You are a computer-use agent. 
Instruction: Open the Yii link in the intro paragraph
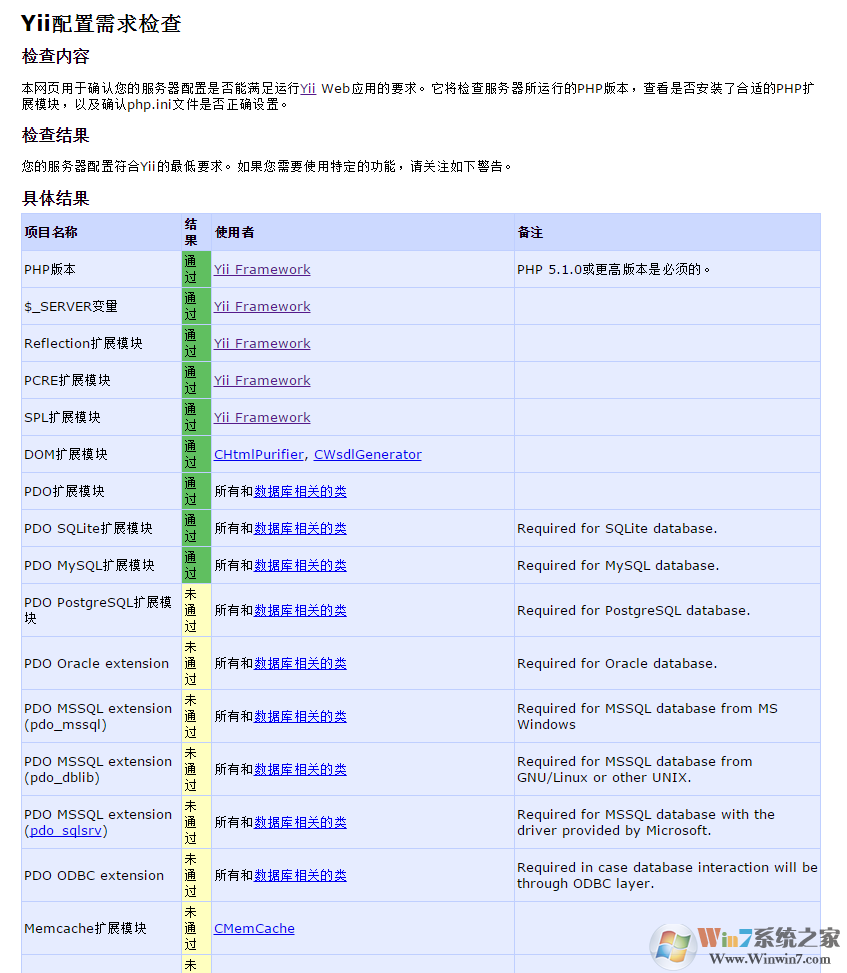[308, 88]
